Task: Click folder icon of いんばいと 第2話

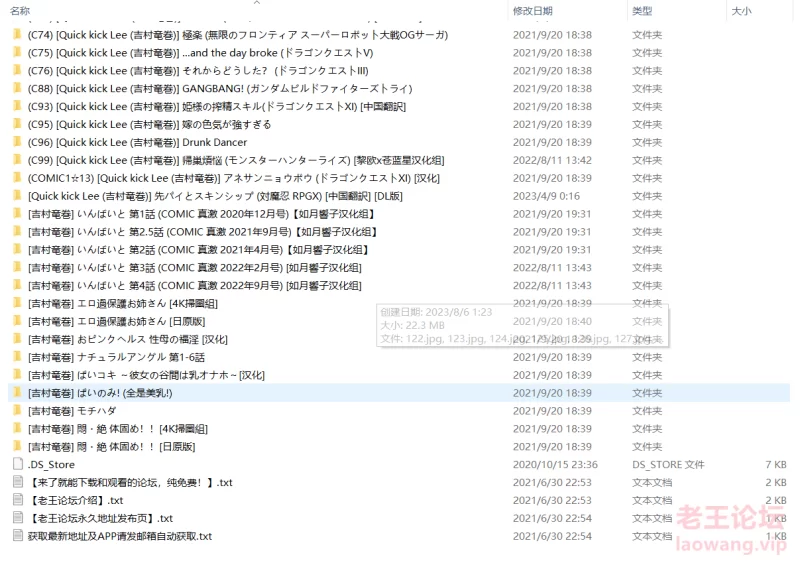Action: click(17, 249)
